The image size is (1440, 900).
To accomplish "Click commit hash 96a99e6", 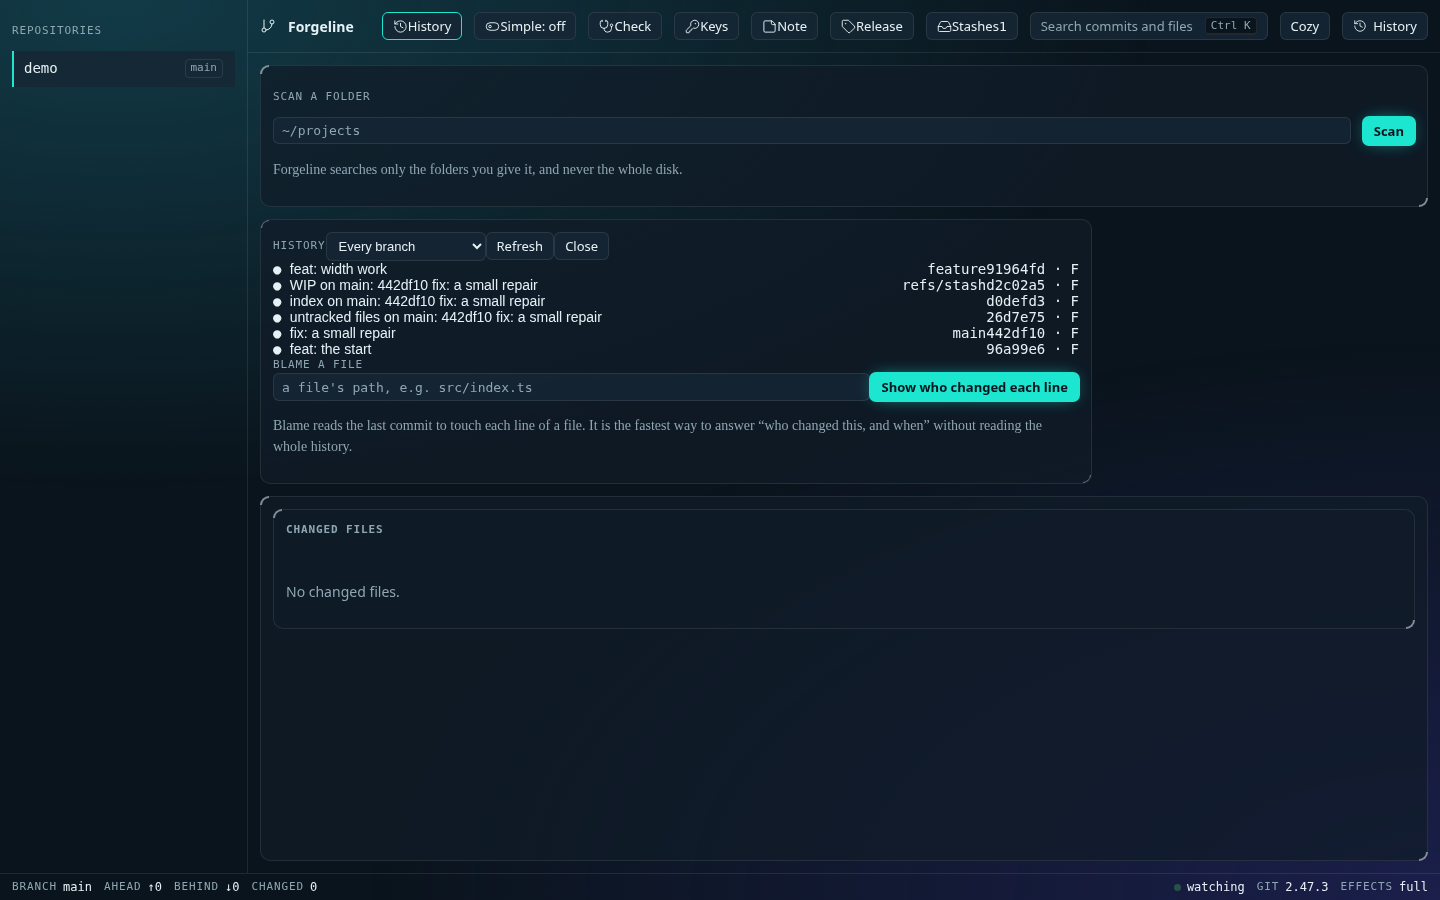I will [1015, 349].
